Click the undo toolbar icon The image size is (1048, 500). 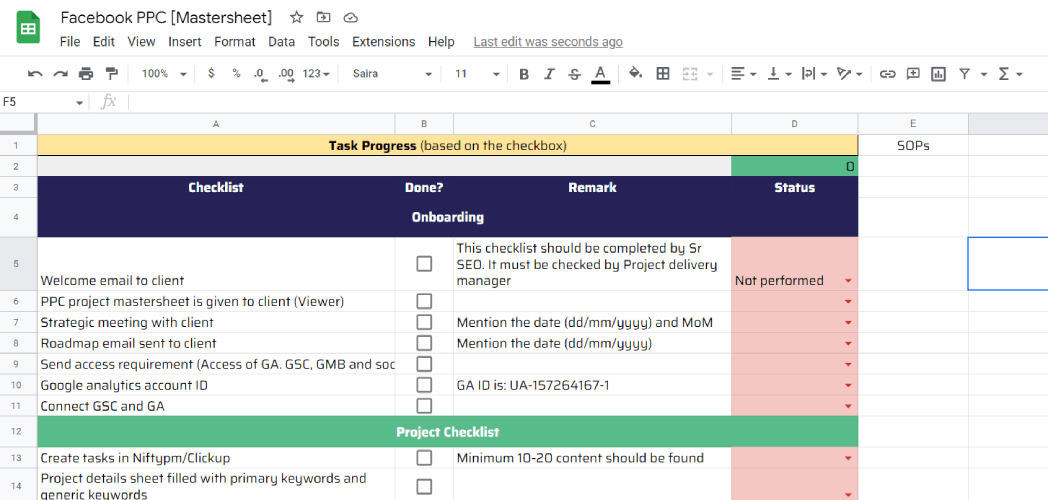click(35, 74)
